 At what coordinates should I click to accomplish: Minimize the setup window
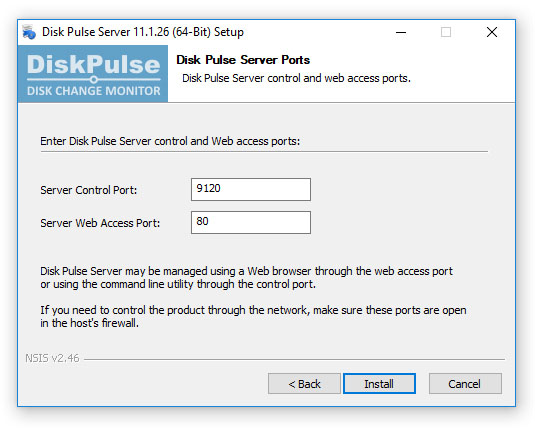point(401,32)
